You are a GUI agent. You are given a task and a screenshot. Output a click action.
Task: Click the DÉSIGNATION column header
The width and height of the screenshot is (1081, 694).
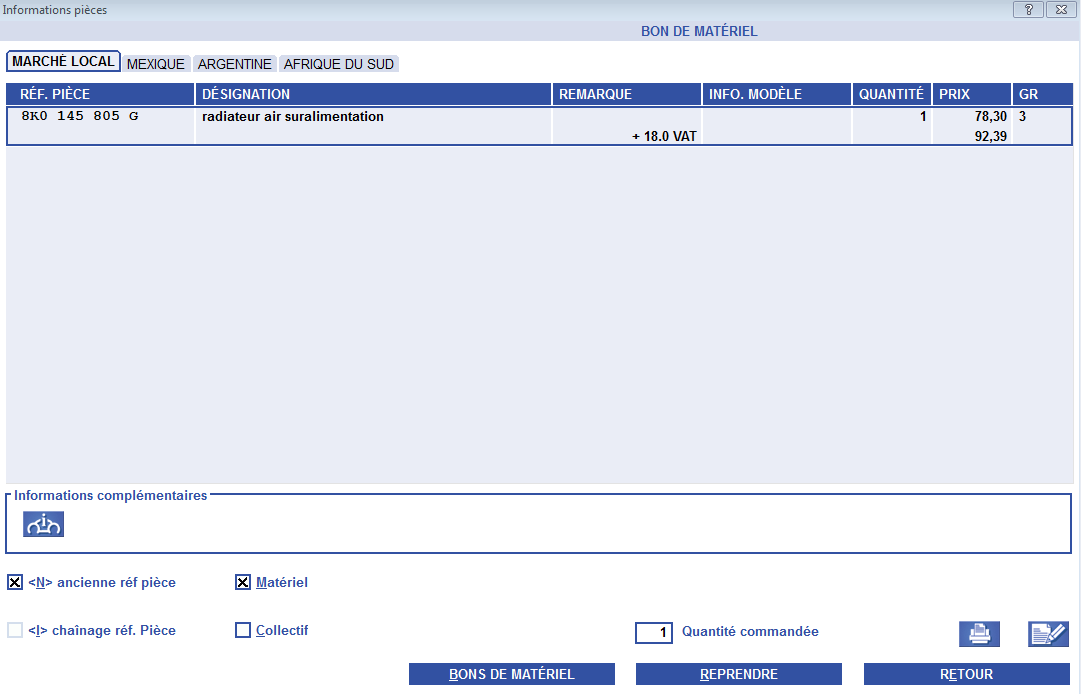373,94
